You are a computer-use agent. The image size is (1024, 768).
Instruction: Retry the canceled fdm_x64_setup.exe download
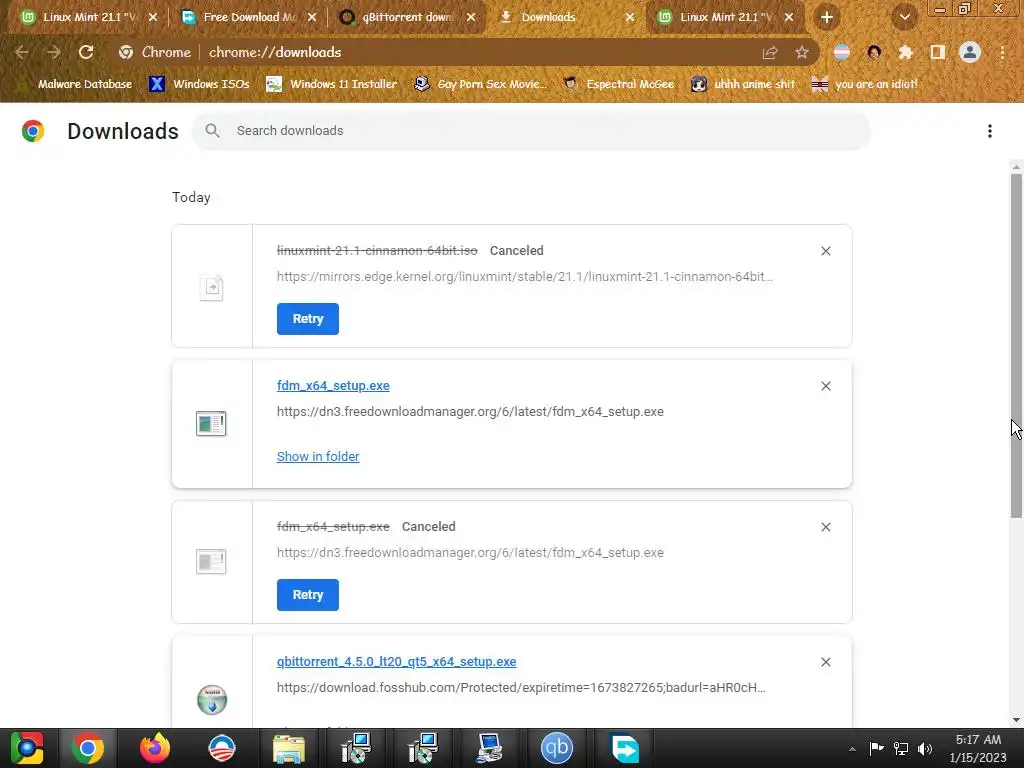pos(308,595)
